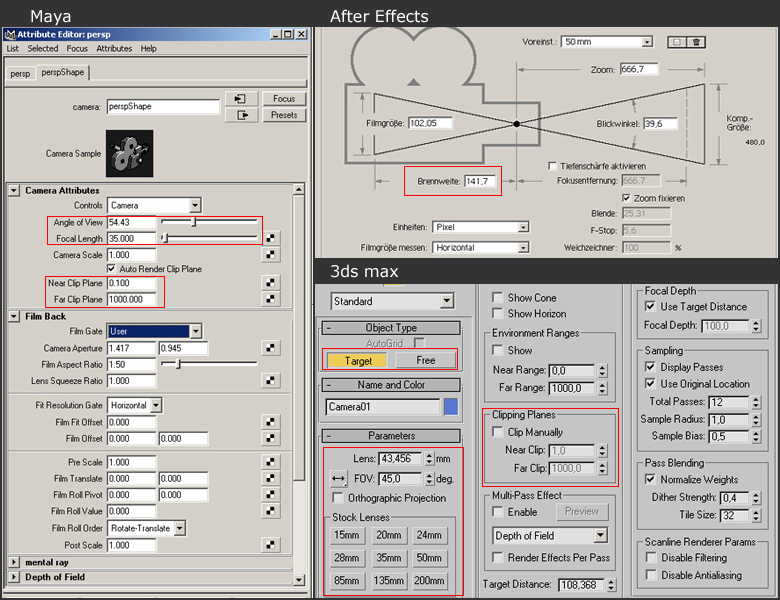Open the Focus menu in menu bar
This screenshot has width=780, height=600.
77,48
